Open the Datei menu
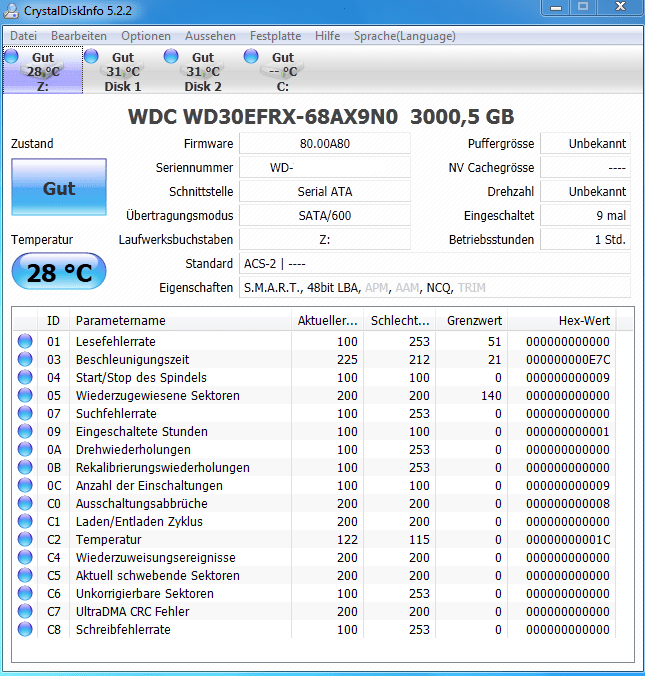Screen dimensions: 645x676 [23, 36]
